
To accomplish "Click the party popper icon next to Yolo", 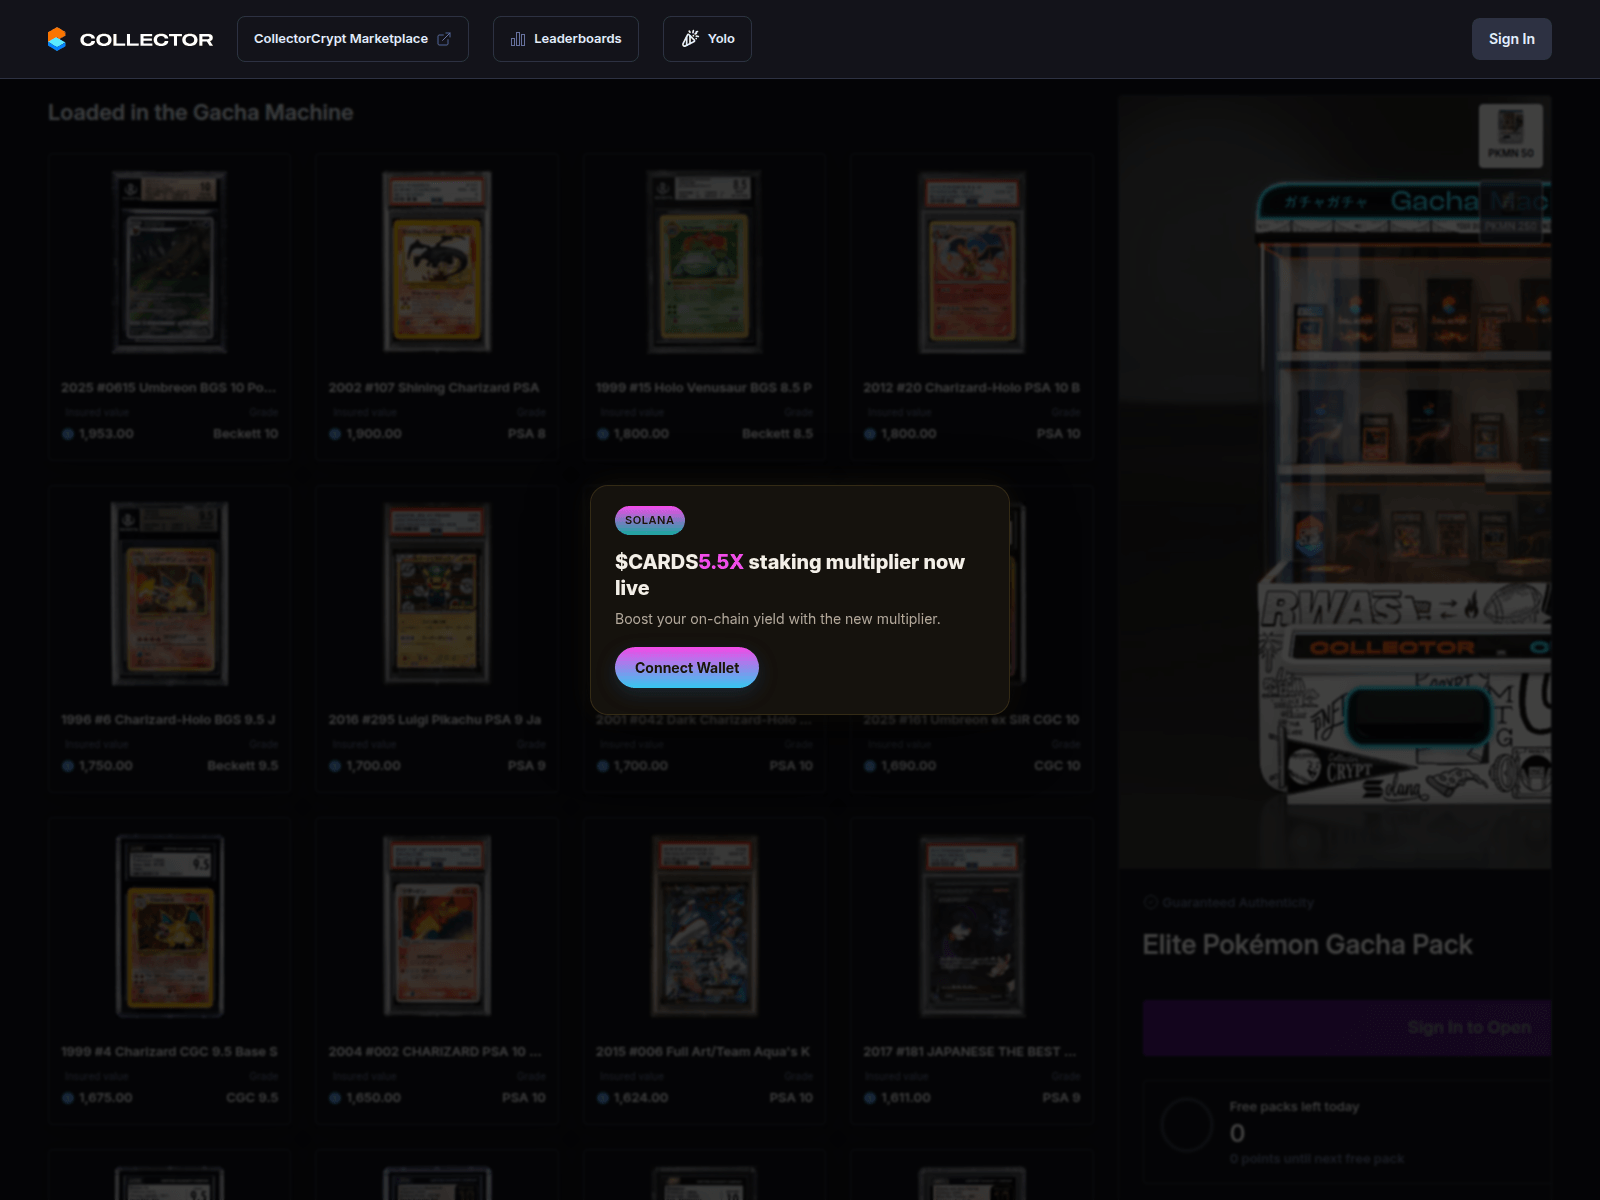I will pyautogui.click(x=691, y=38).
